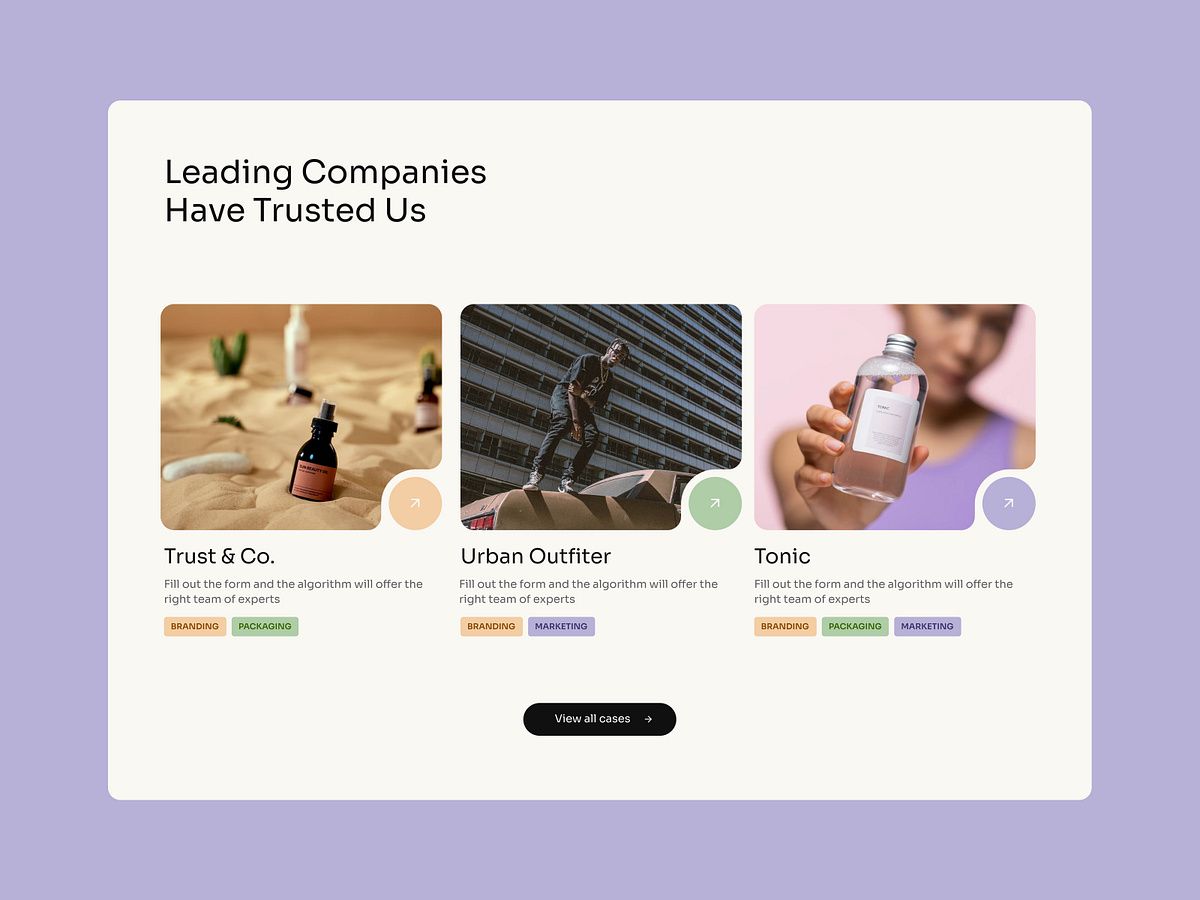Open the Tonic title

[782, 556]
